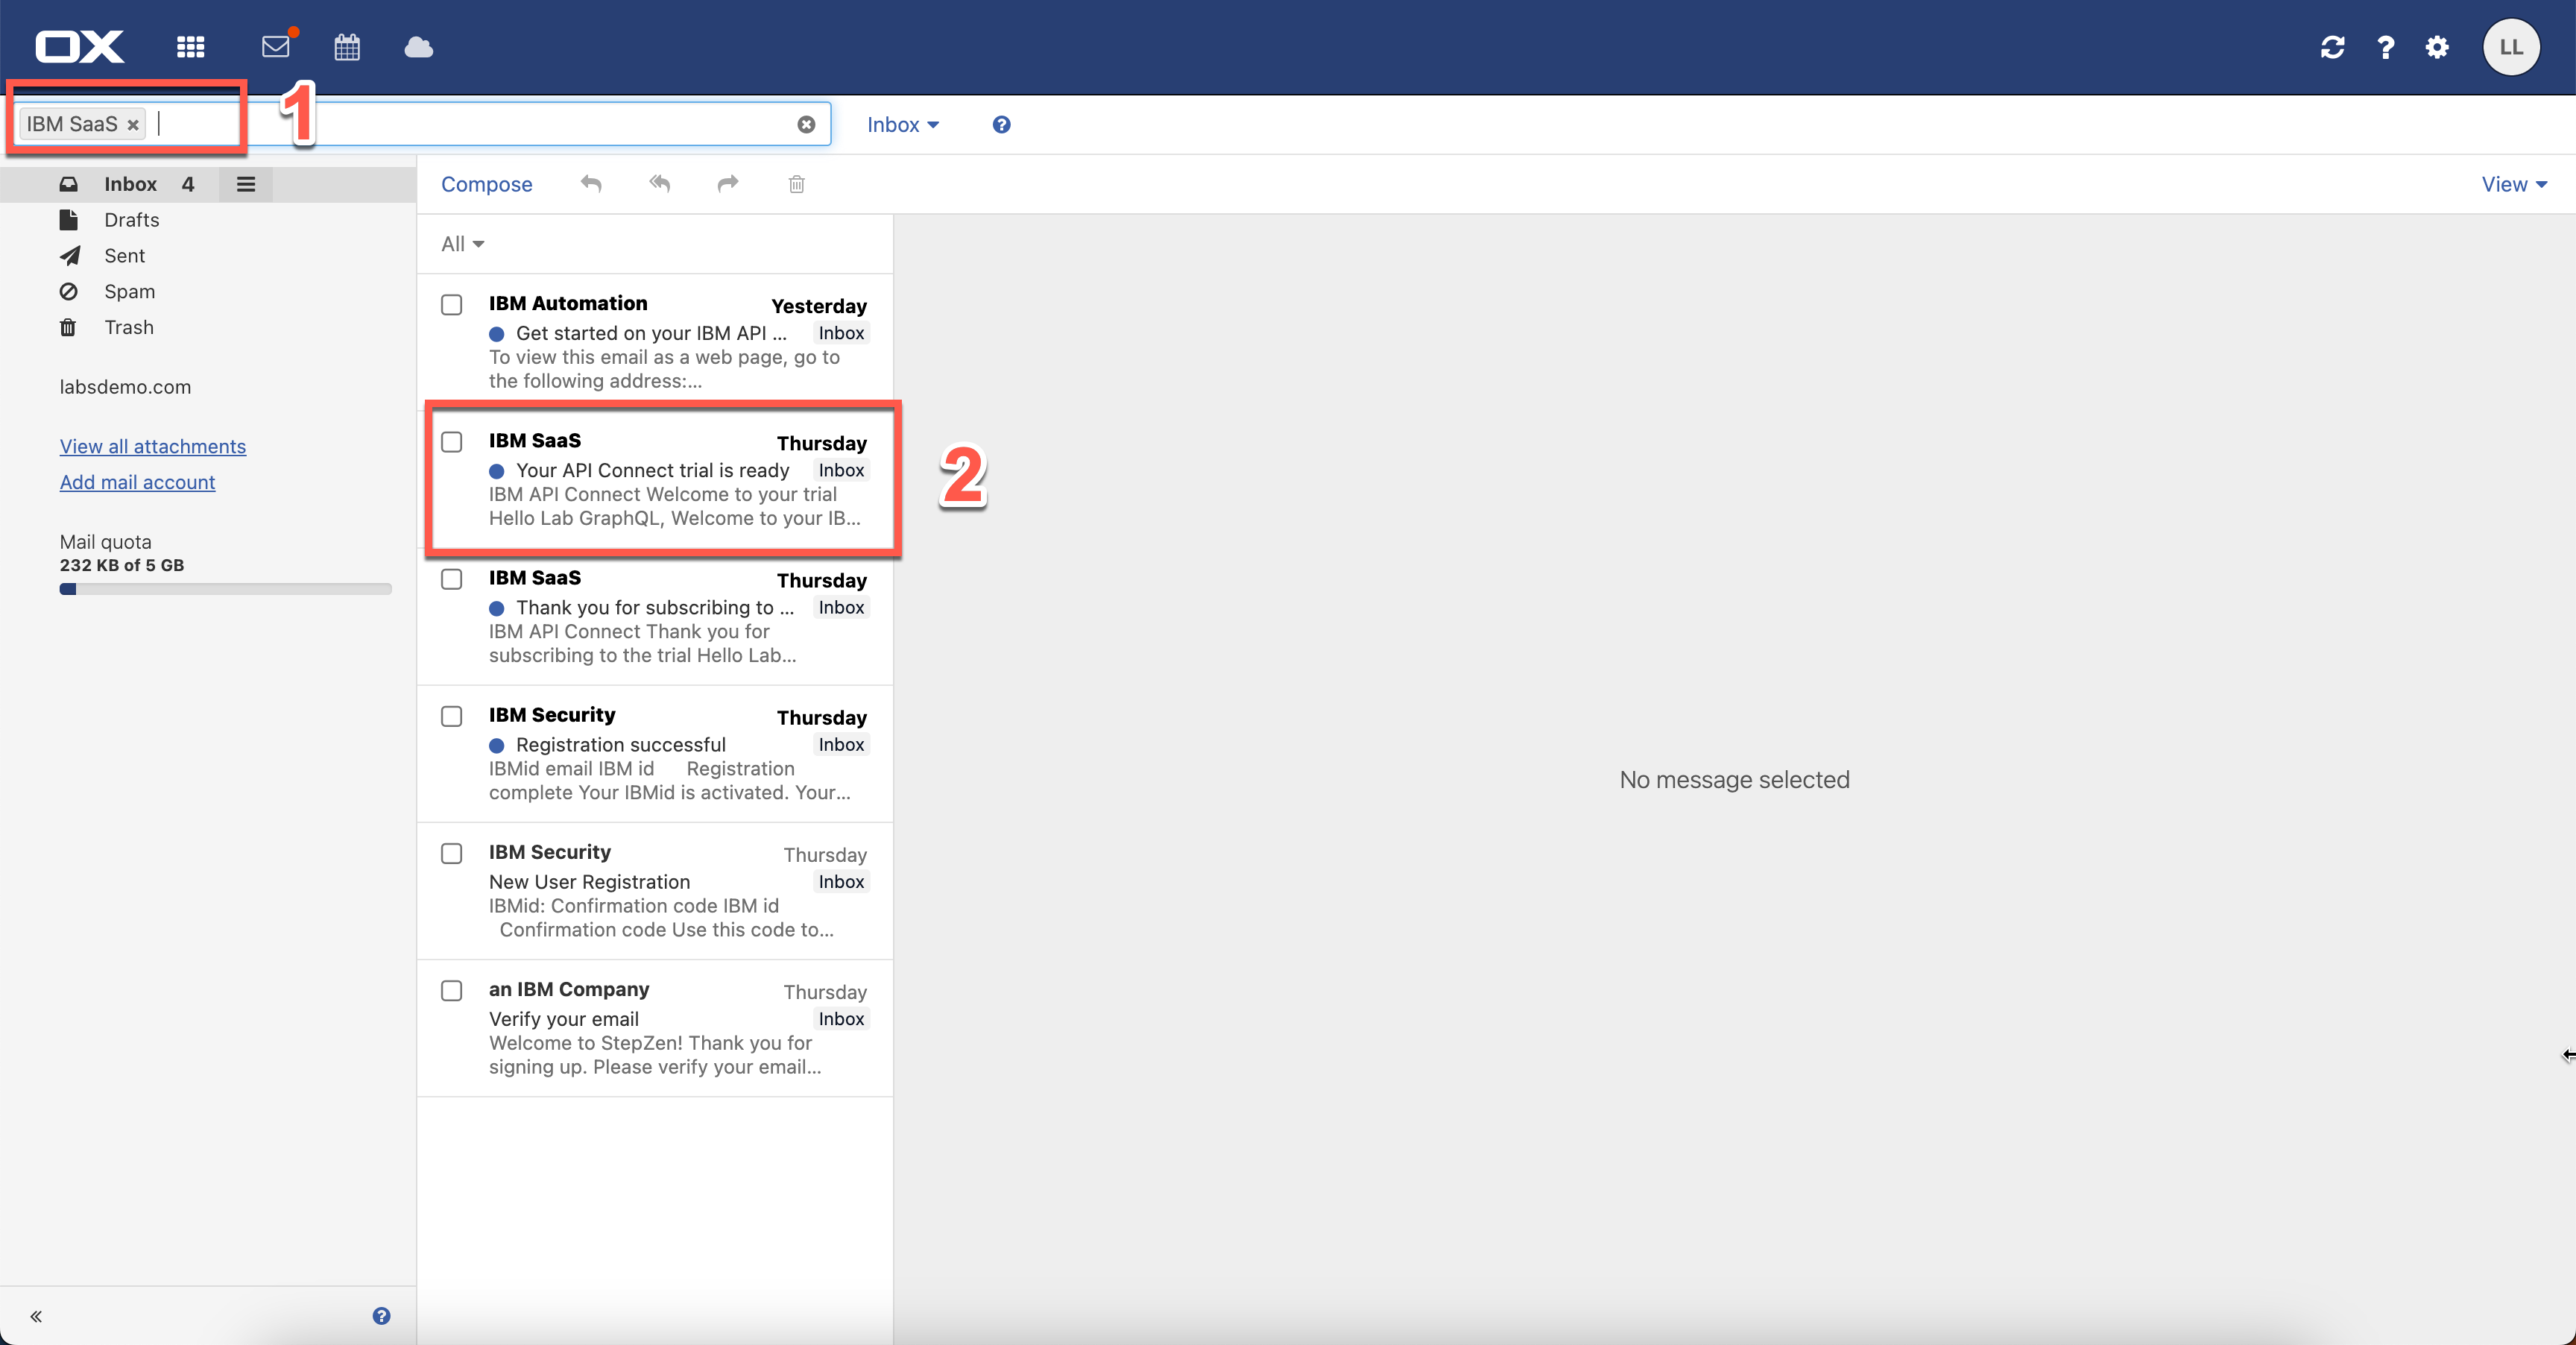2576x1345 pixels.
Task: Click the Reply all arrow icon
Action: pos(659,184)
